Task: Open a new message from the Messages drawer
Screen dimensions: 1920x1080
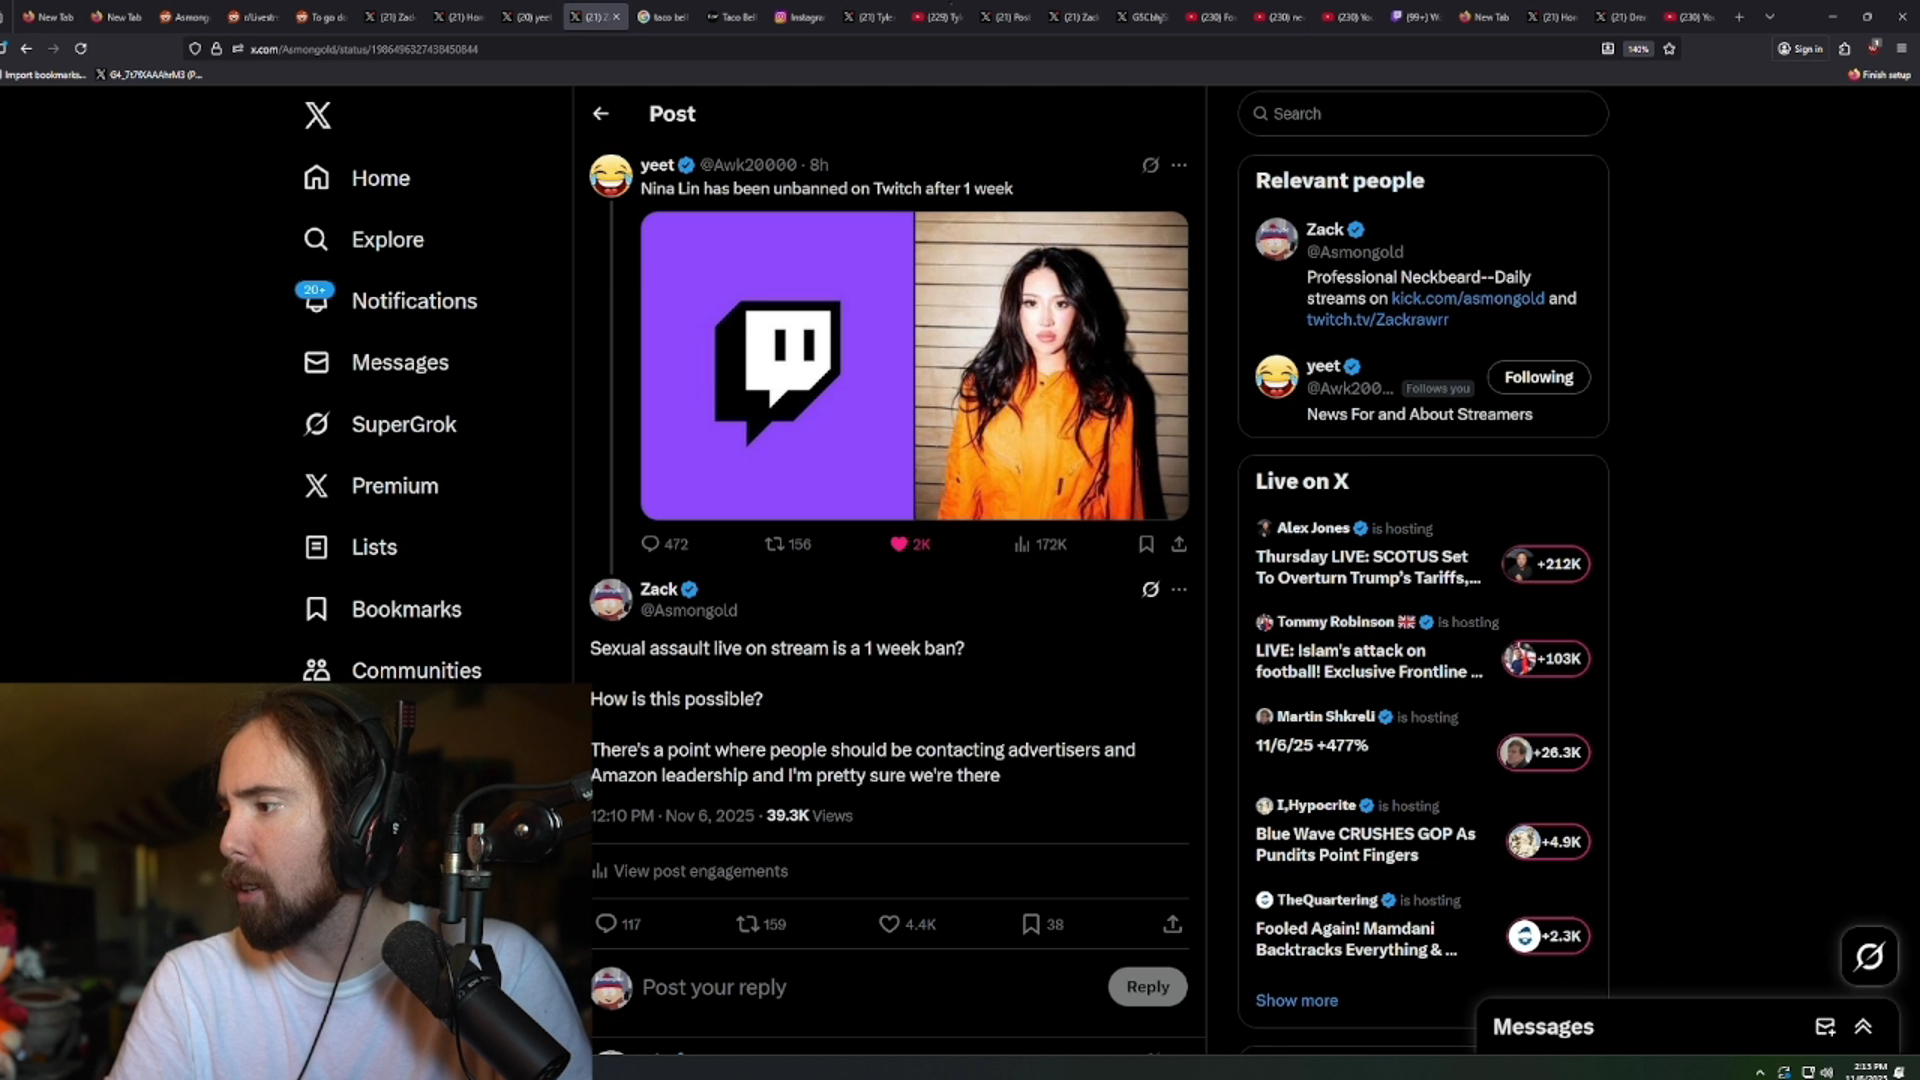Action: 1825,1026
